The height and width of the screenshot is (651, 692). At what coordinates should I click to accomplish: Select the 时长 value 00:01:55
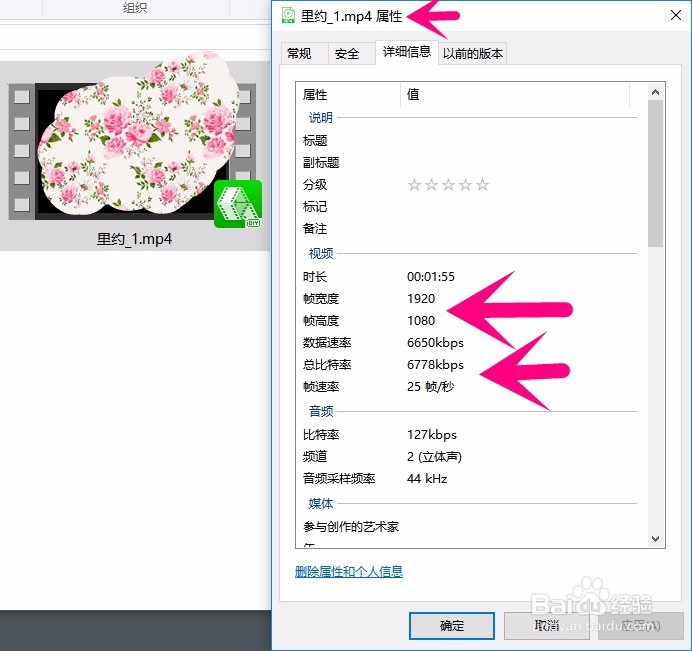tap(431, 277)
